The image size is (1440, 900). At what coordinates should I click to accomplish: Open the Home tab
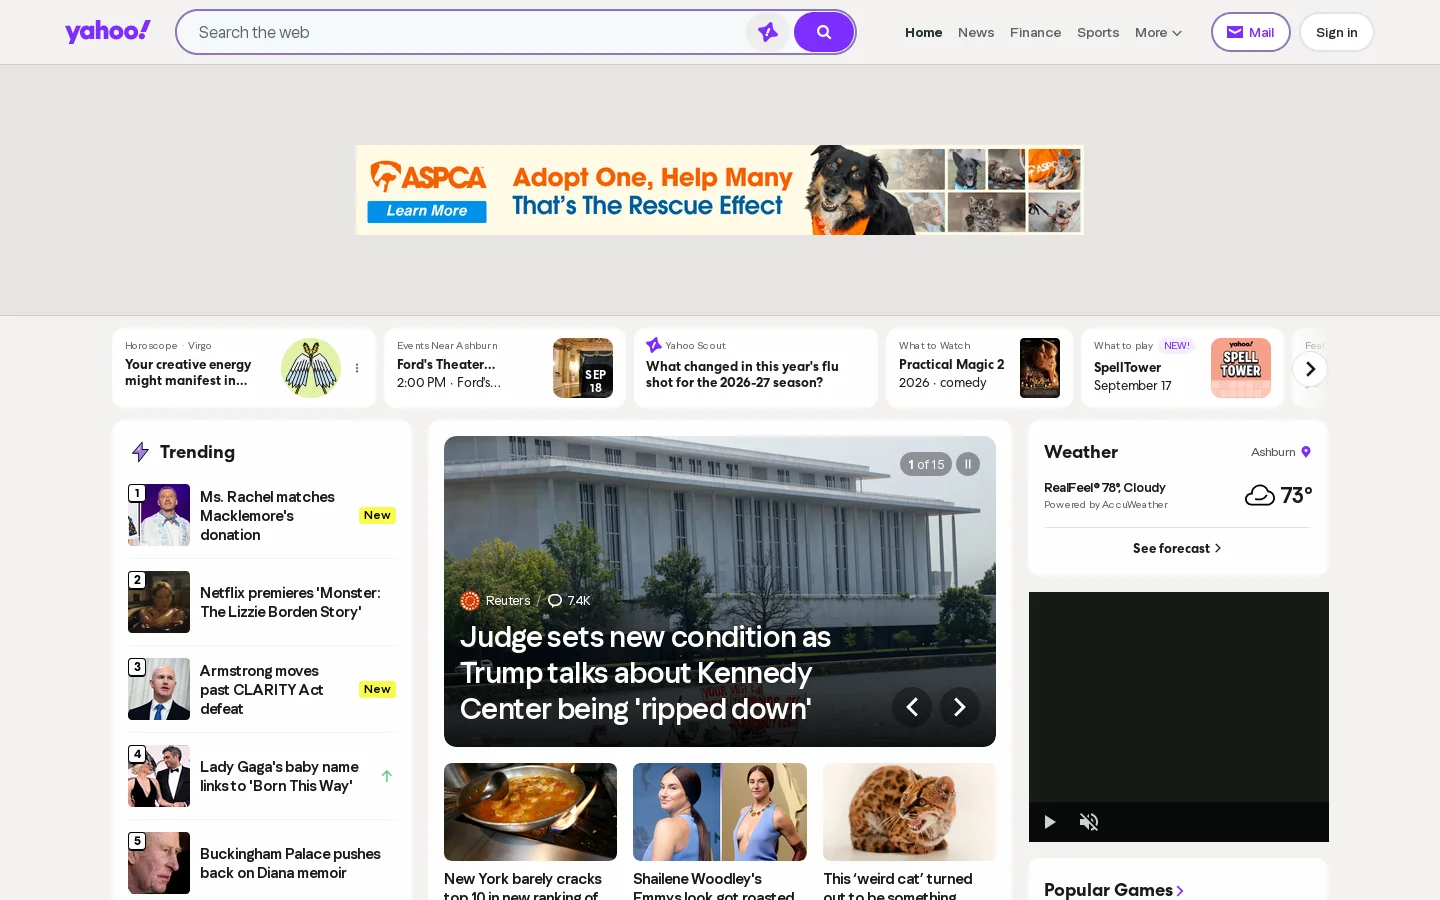[923, 32]
